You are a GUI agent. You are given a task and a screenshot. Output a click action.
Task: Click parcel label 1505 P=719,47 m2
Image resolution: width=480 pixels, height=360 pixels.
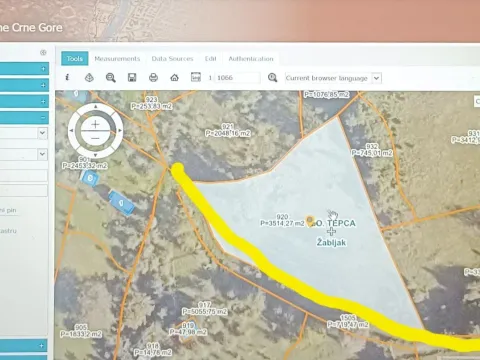(348, 321)
